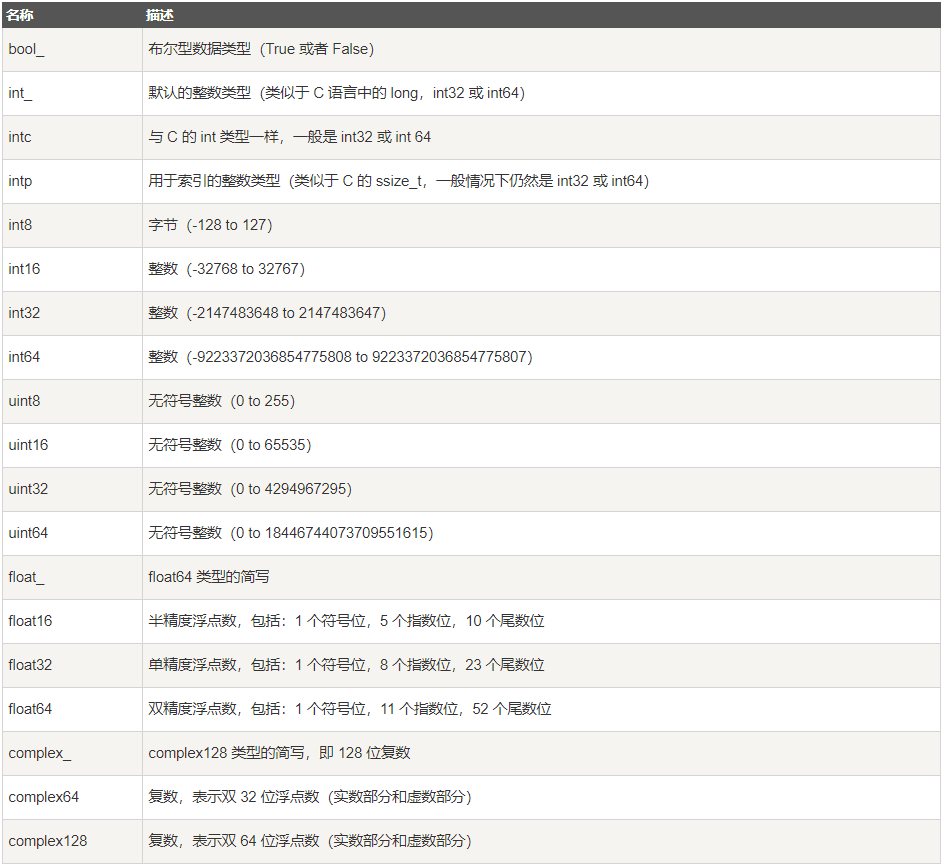
Task: Click the 整数 (-32768 to 32767) description
Action: click(x=227, y=270)
